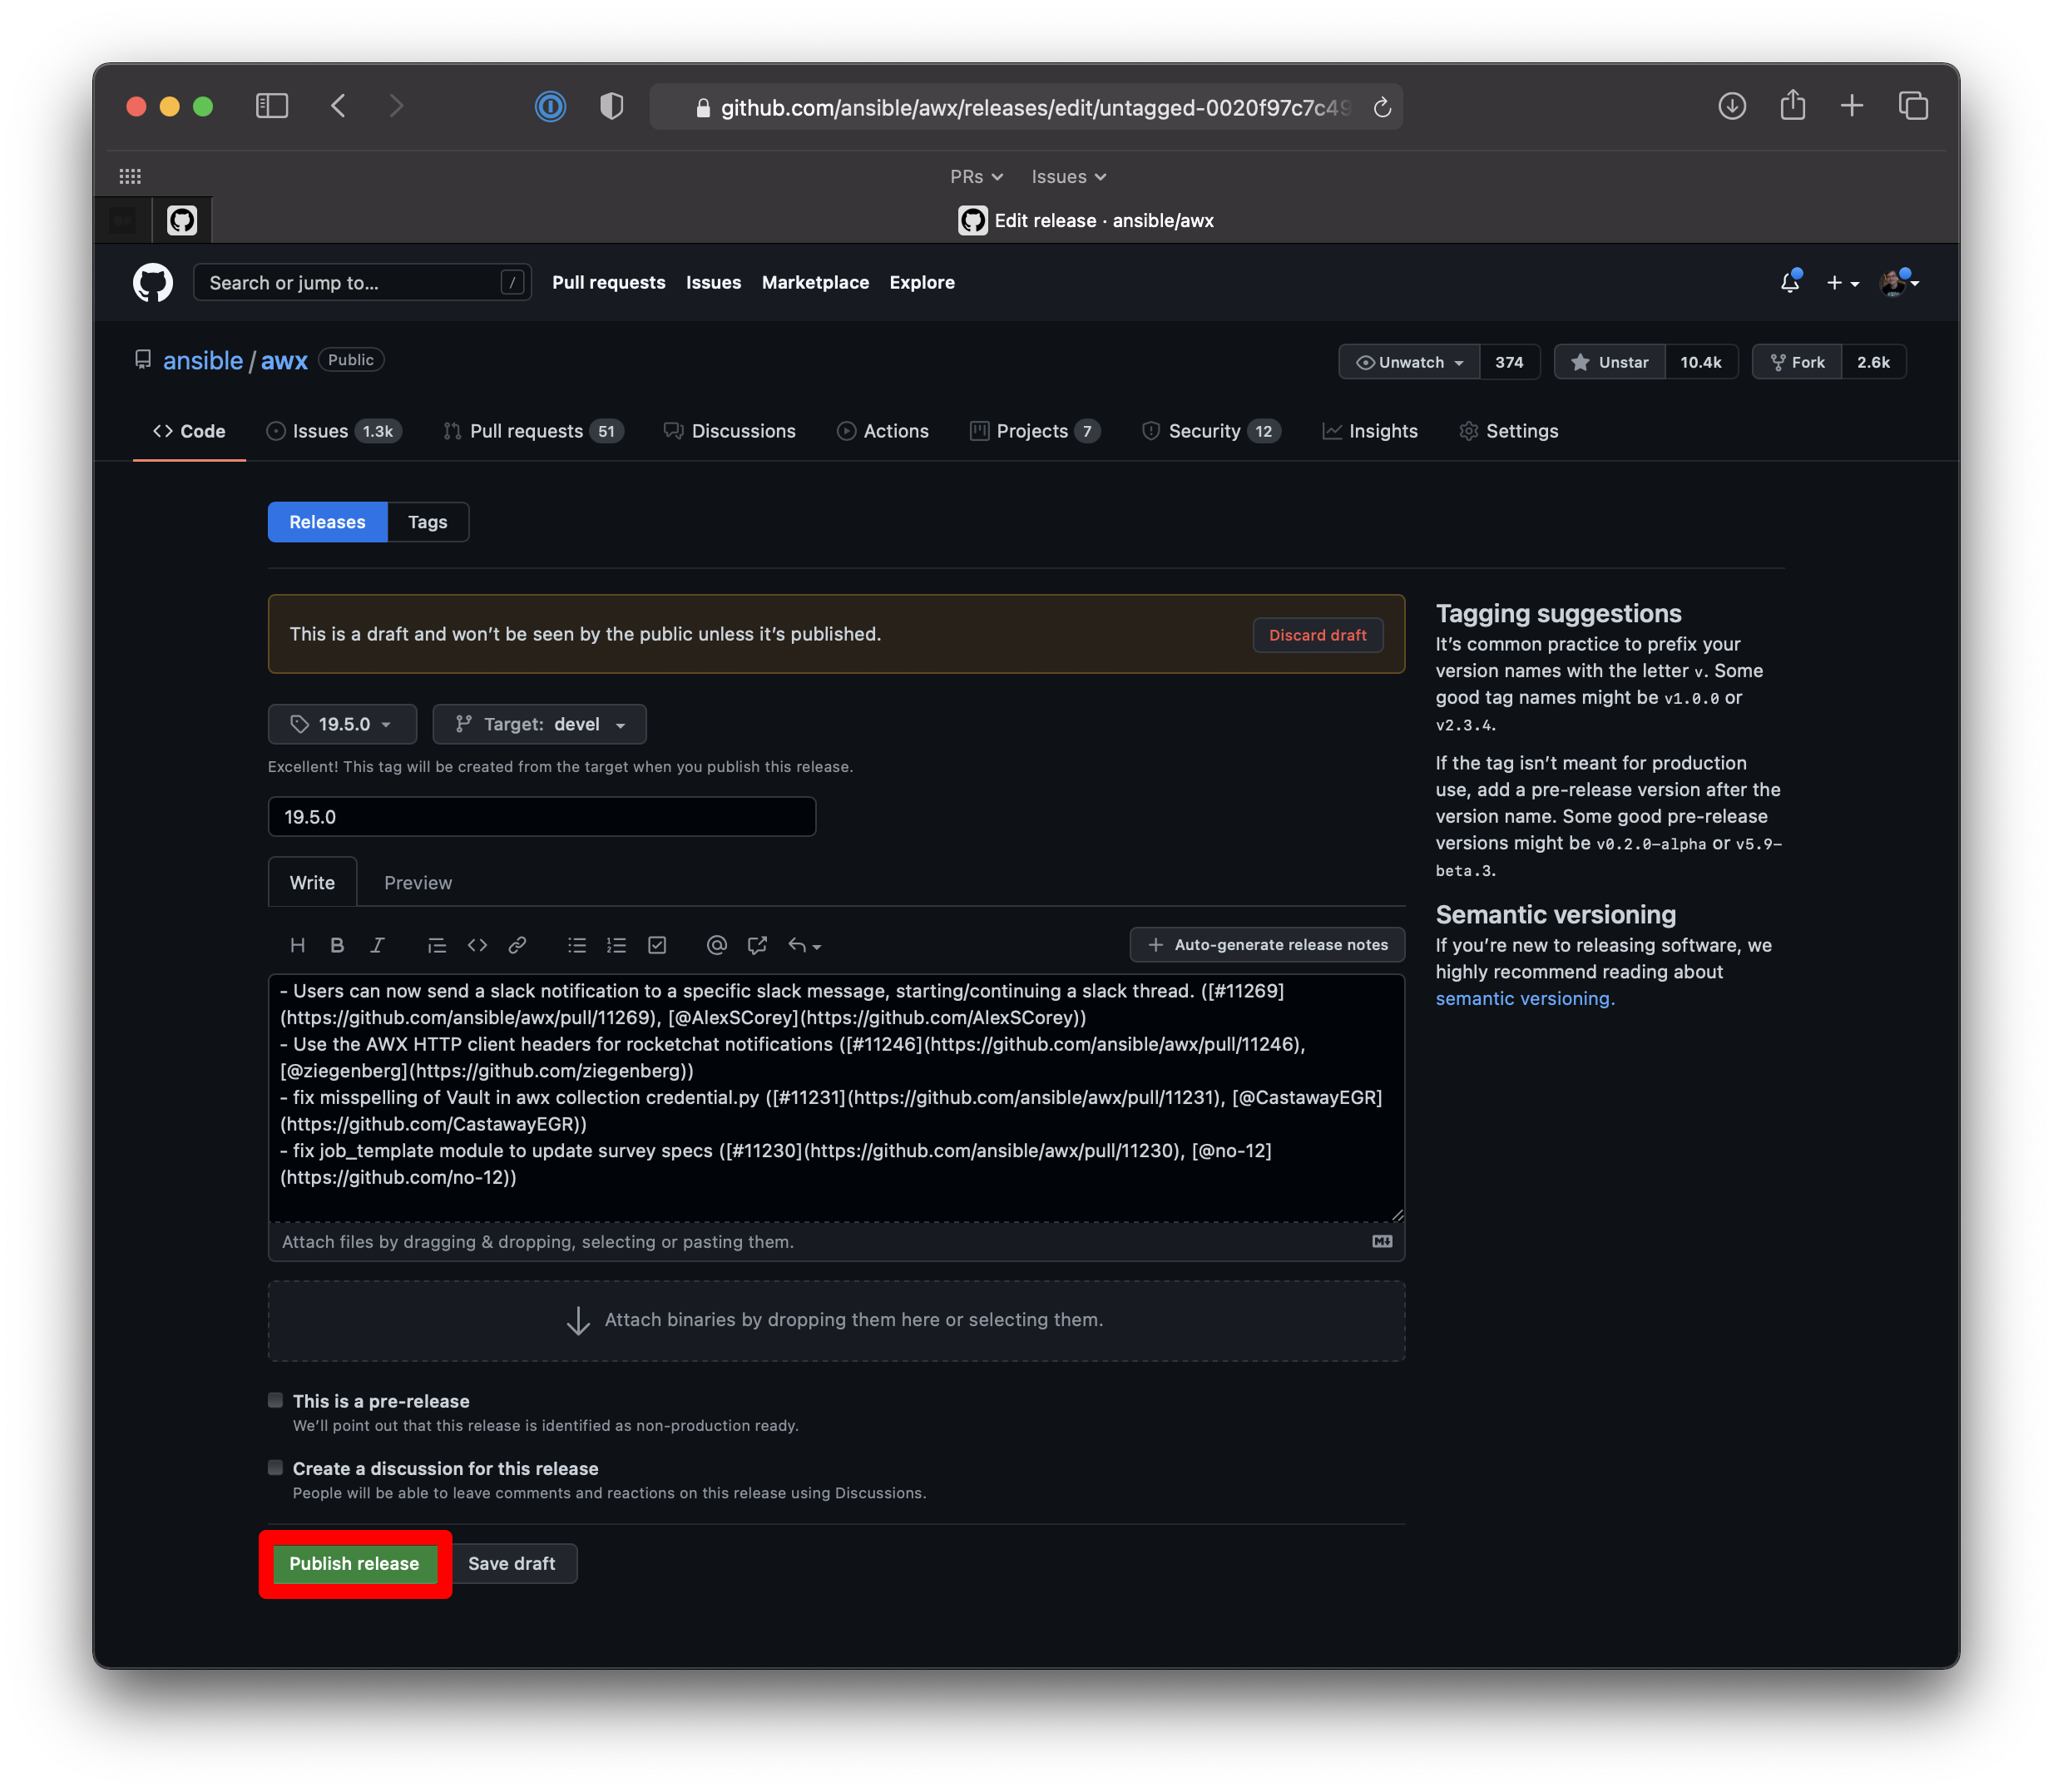Open GitHub home via the logo icon
The image size is (2053, 1792).
point(153,282)
